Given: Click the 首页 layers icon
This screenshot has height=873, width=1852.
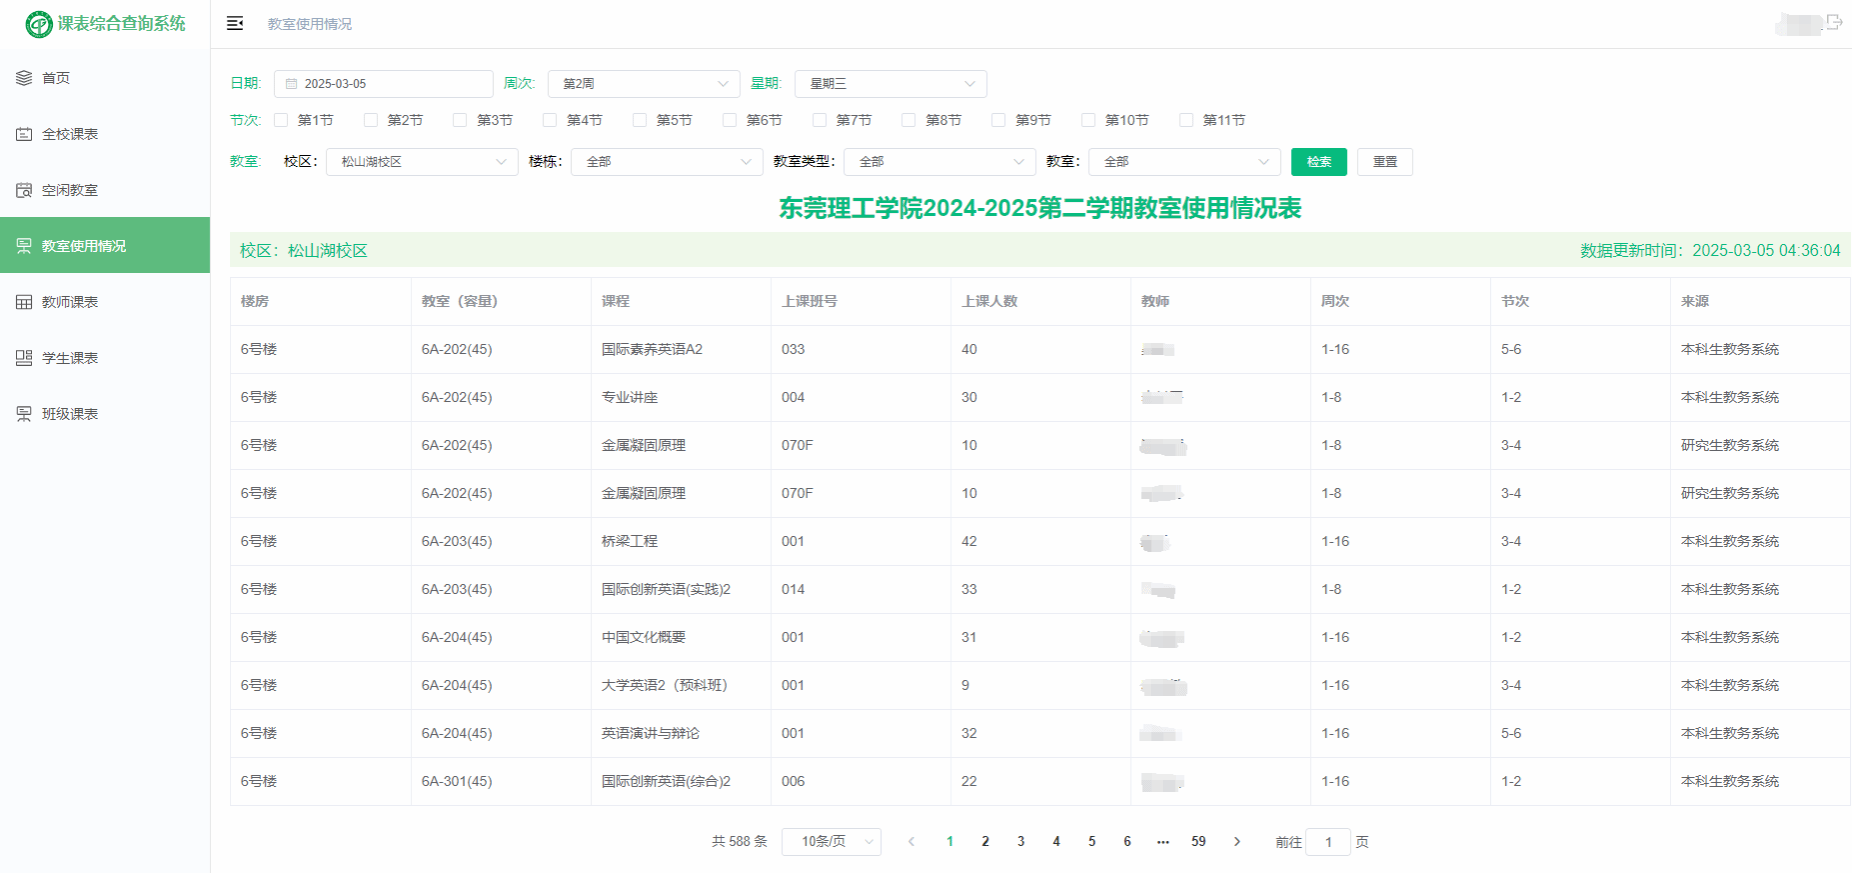Looking at the screenshot, I should pos(24,78).
